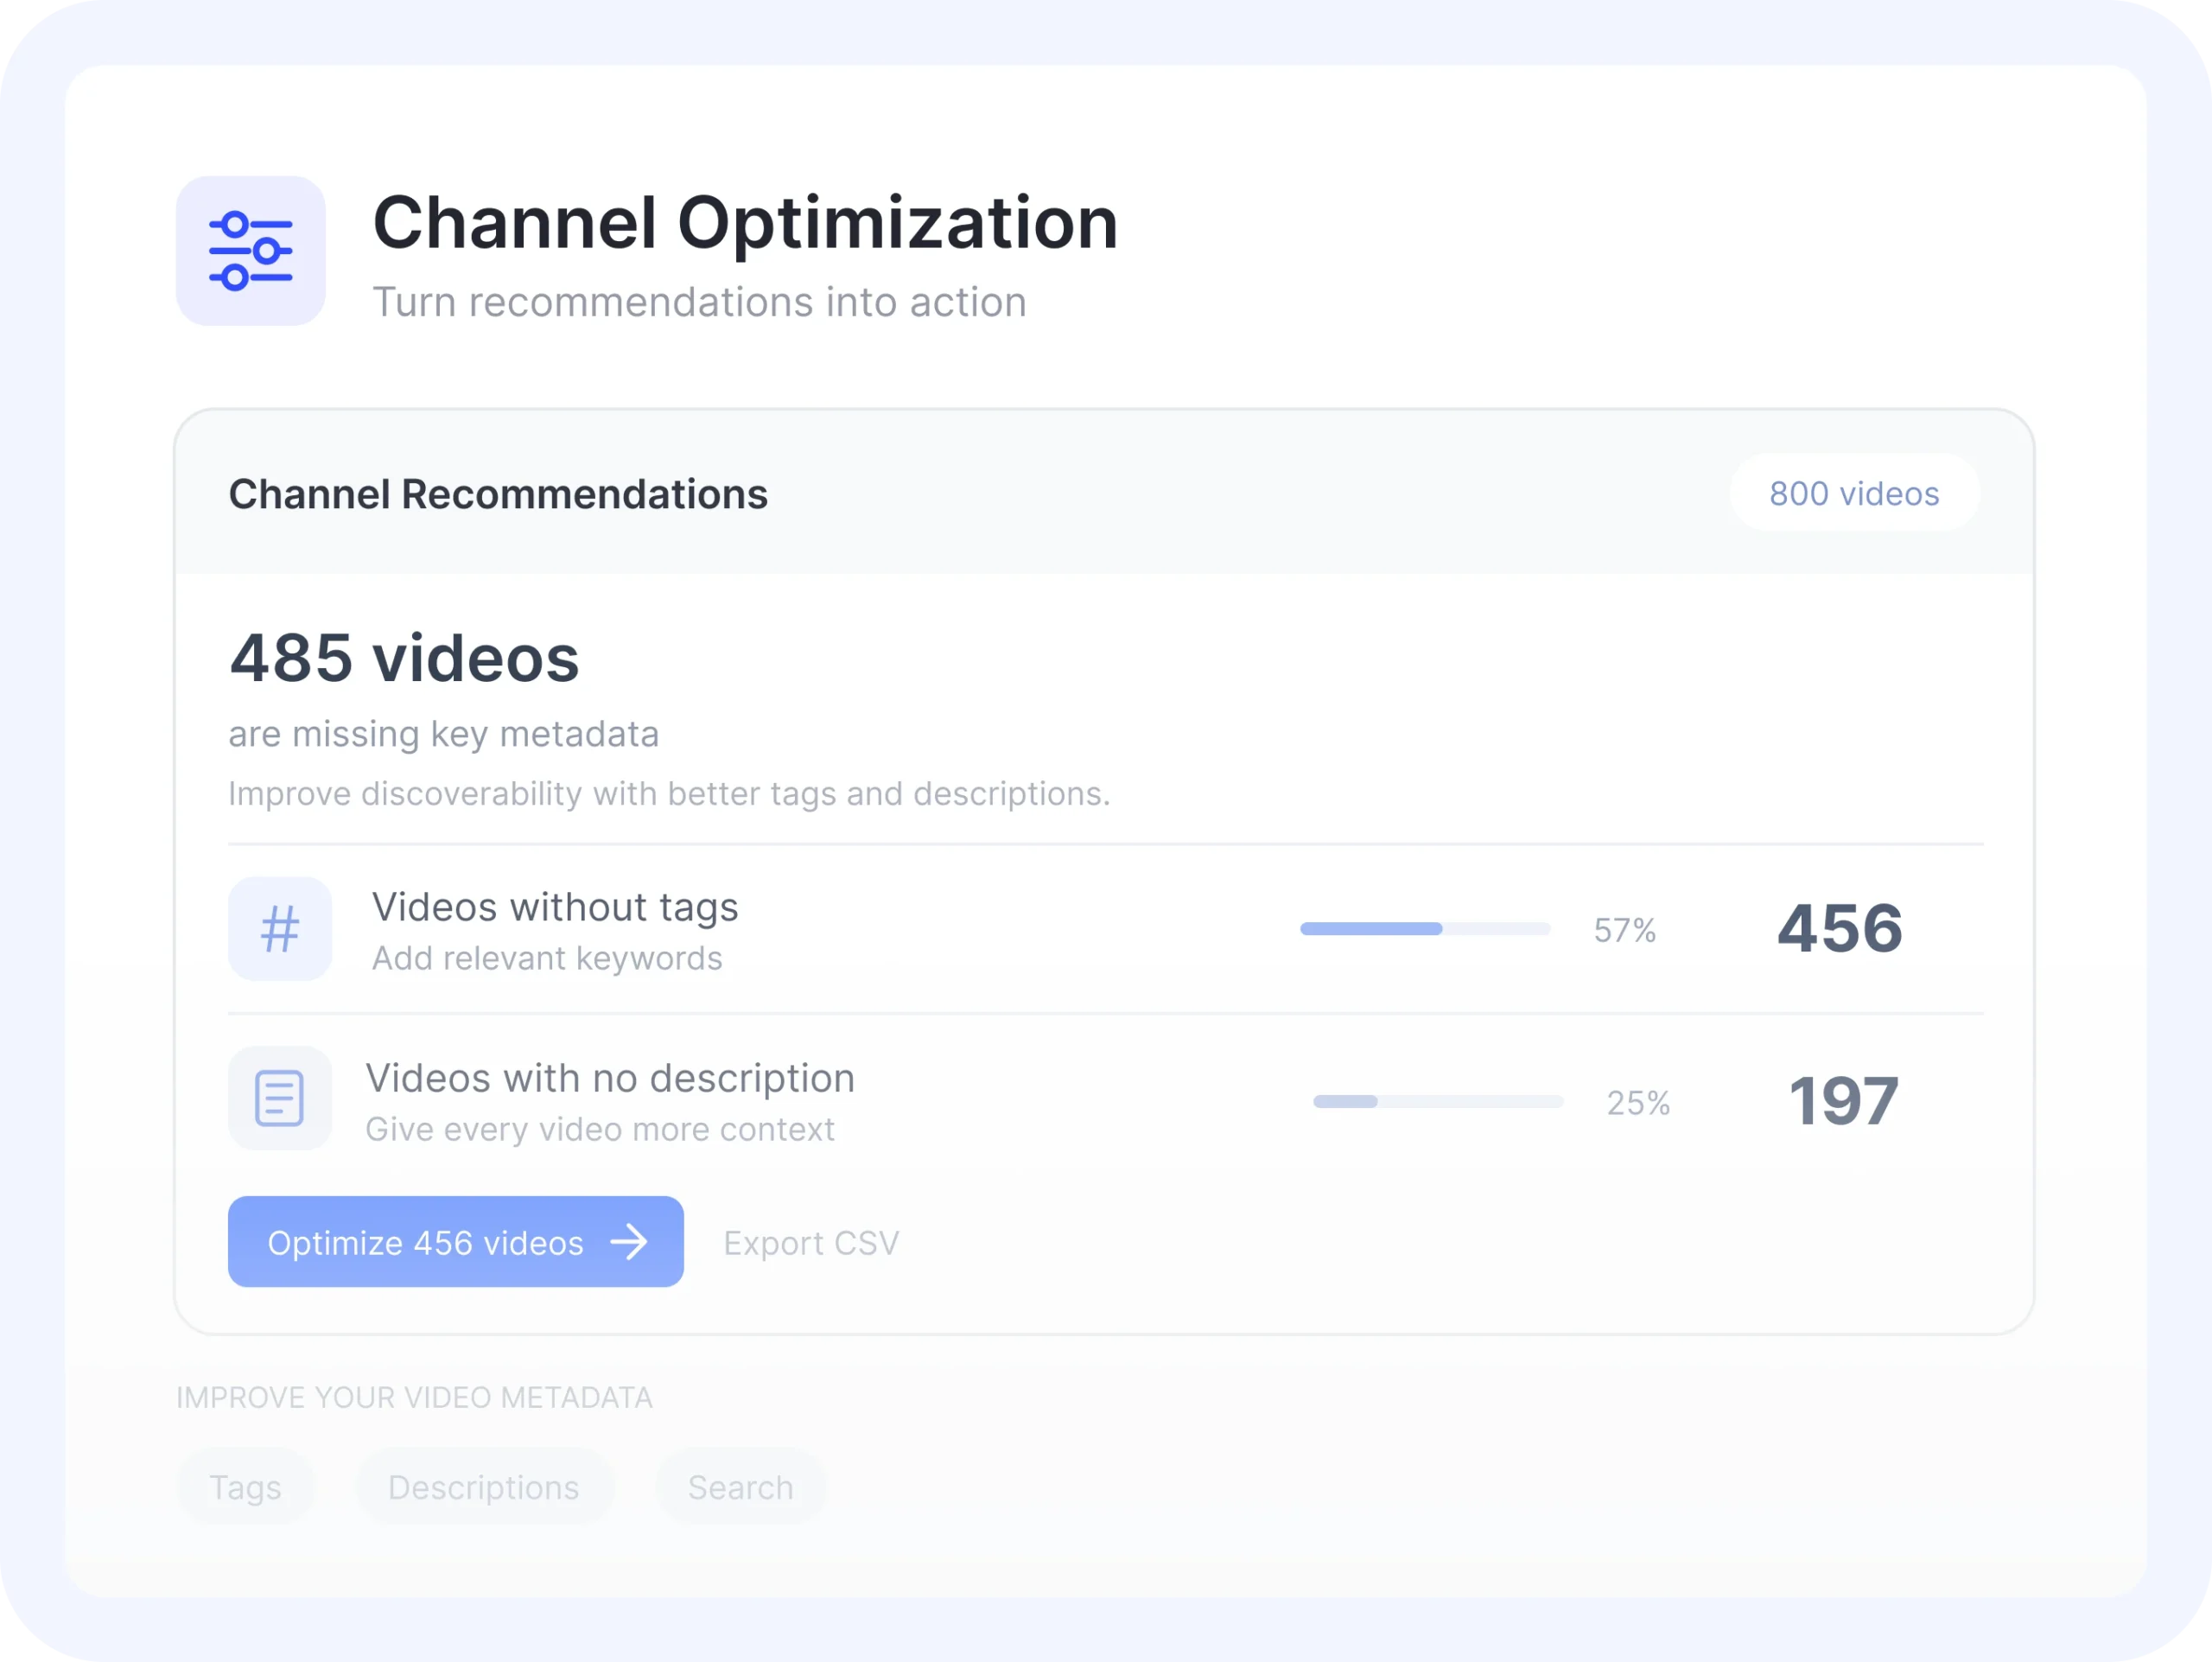Click the 57% percentage label
2212x1662 pixels.
click(x=1625, y=930)
